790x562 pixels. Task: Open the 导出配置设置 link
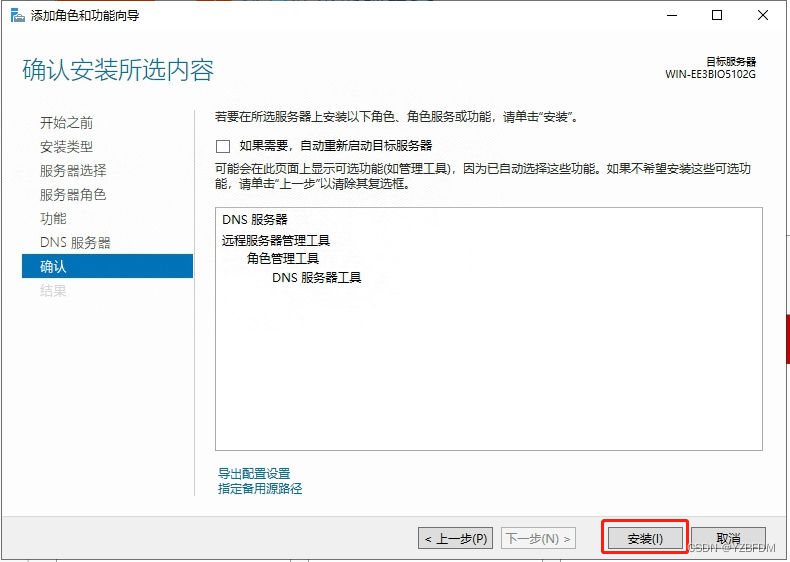254,473
